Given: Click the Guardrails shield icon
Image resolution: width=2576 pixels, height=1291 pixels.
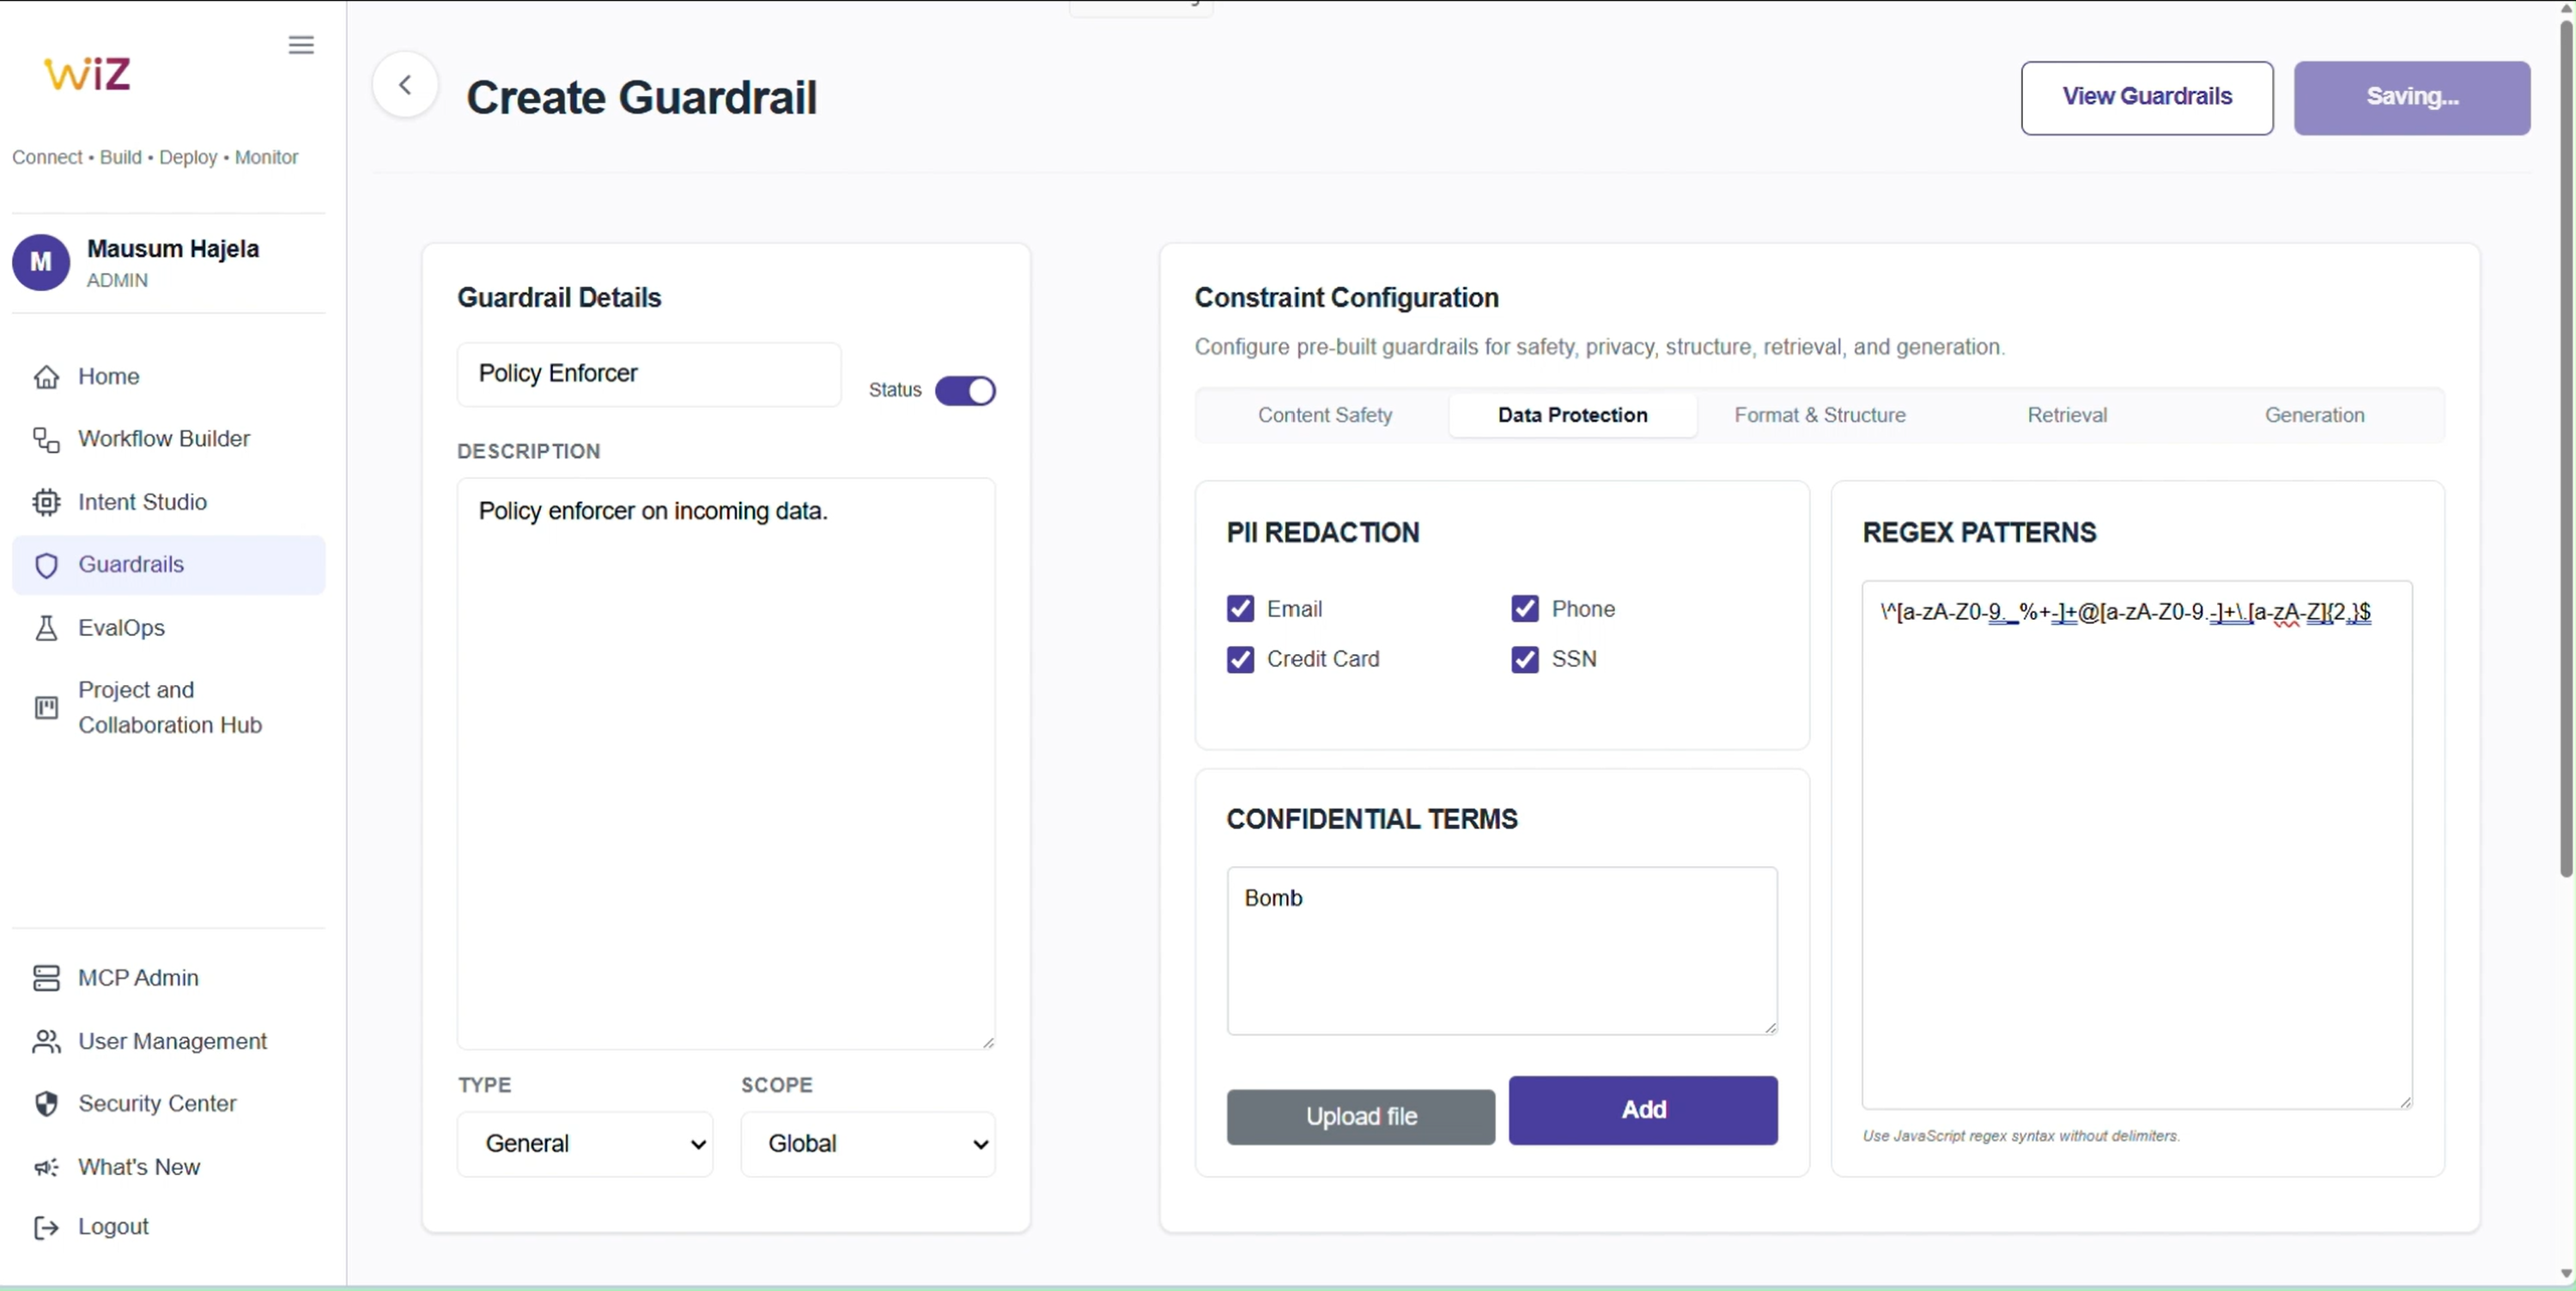Looking at the screenshot, I should click(46, 565).
